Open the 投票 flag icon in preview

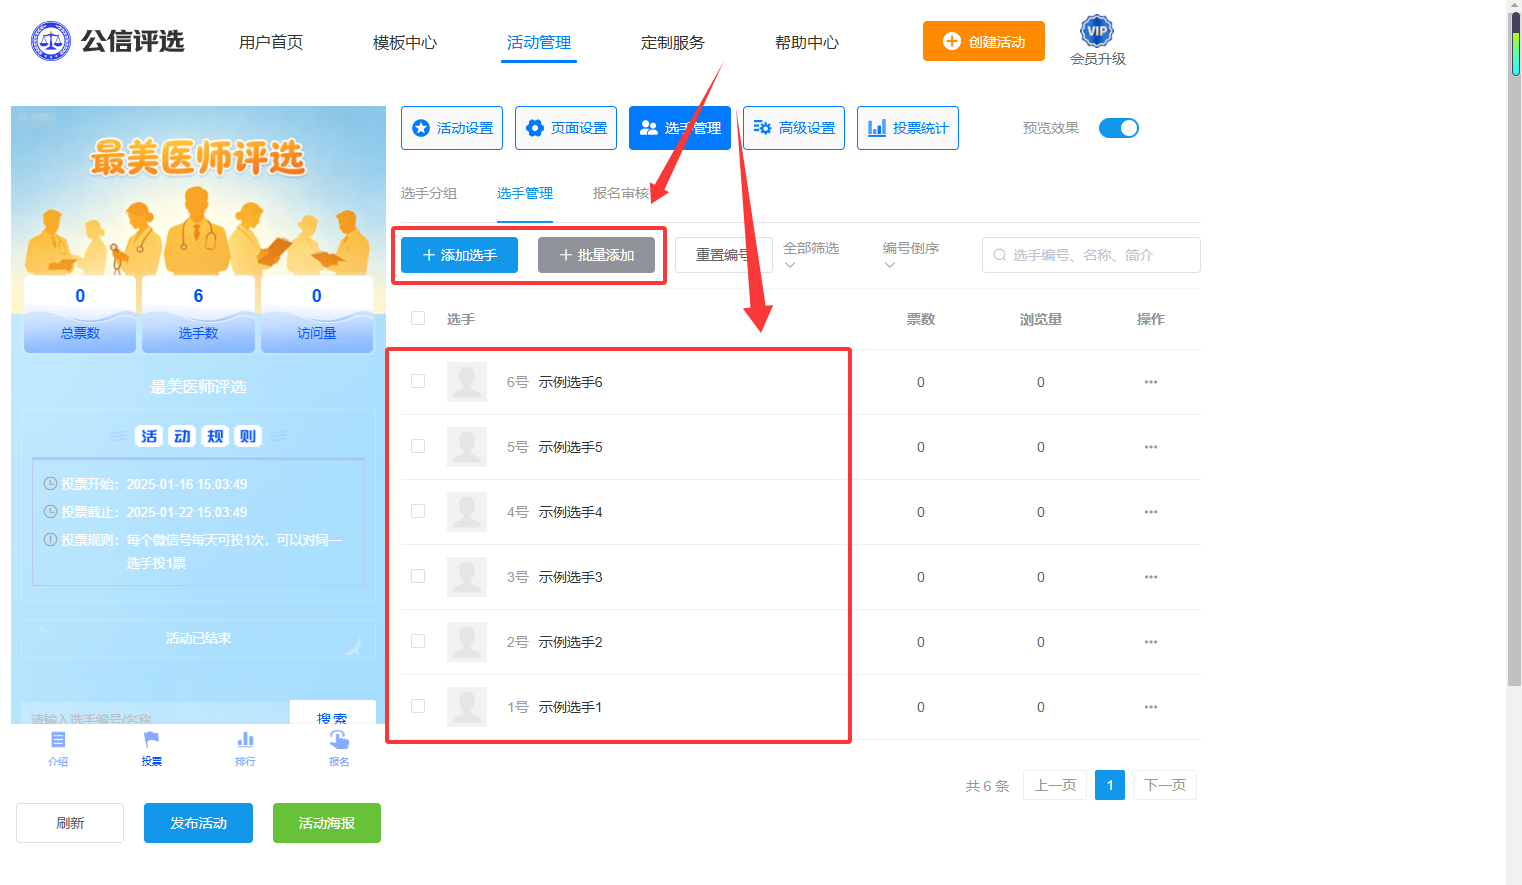[151, 740]
